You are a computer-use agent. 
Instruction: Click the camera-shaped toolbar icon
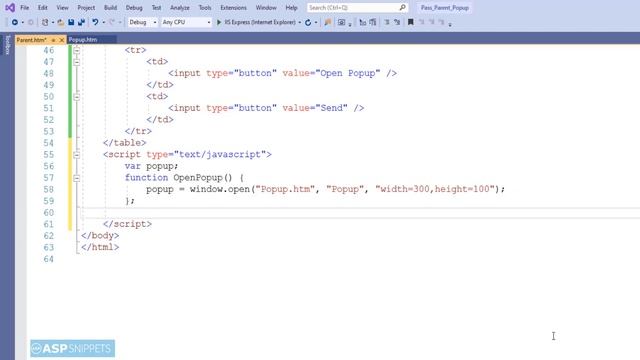[x=342, y=22]
